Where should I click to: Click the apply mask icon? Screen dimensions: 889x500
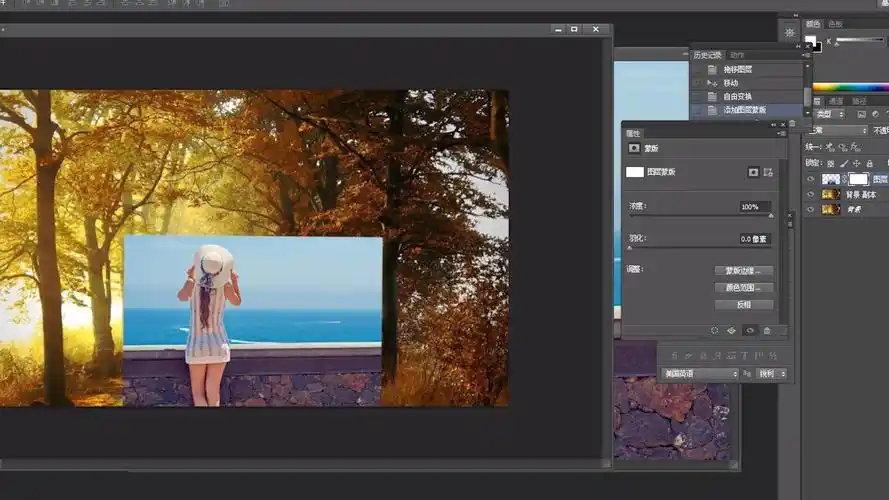[x=731, y=330]
